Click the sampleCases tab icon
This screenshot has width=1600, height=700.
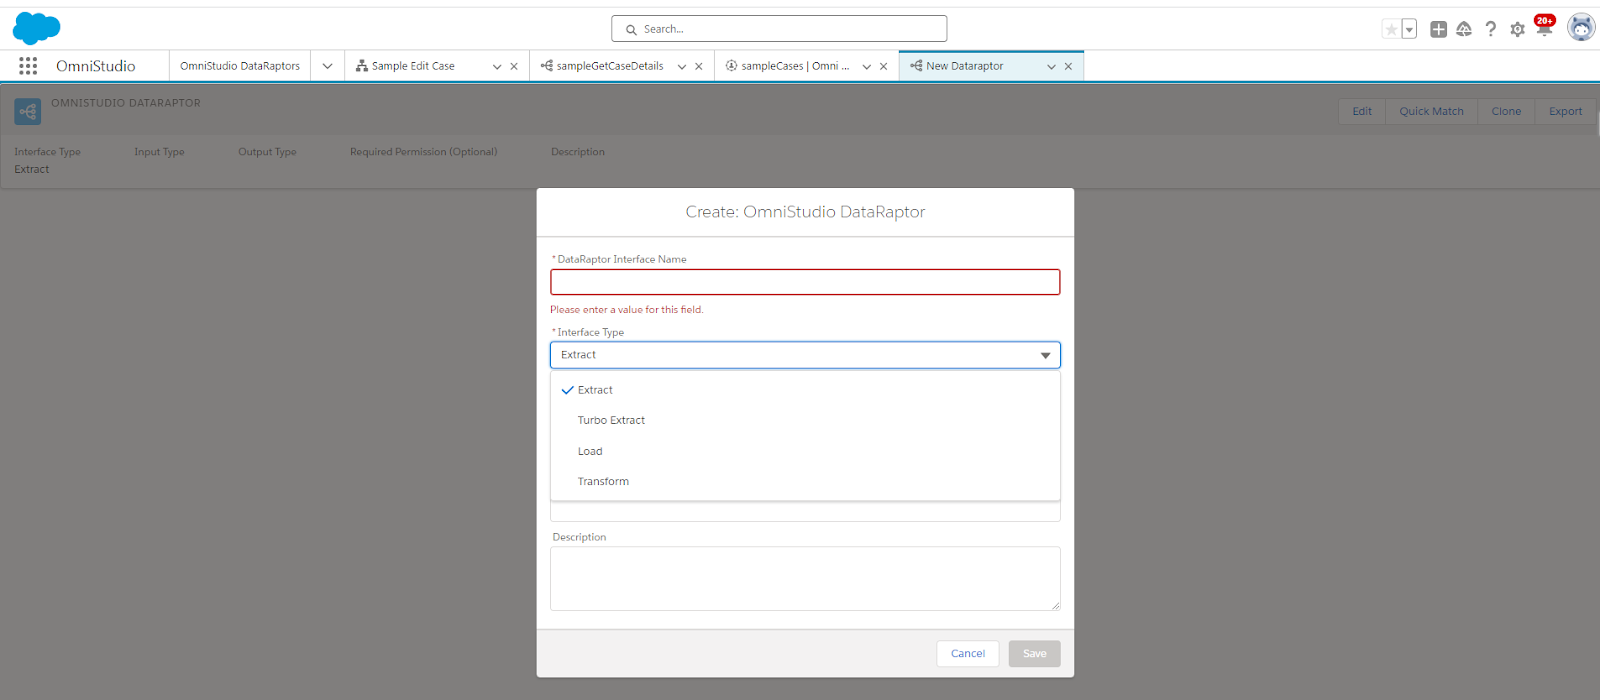tap(732, 66)
